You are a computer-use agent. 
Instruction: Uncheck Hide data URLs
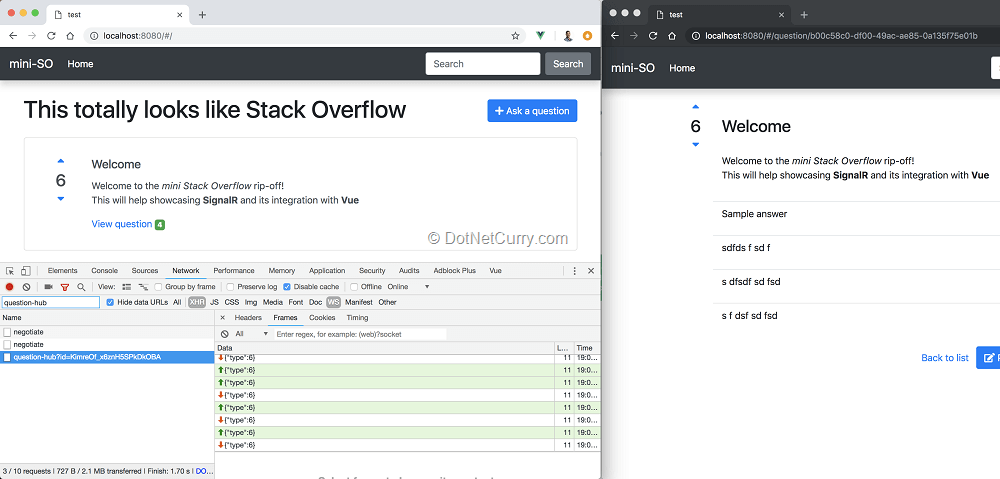pos(110,302)
